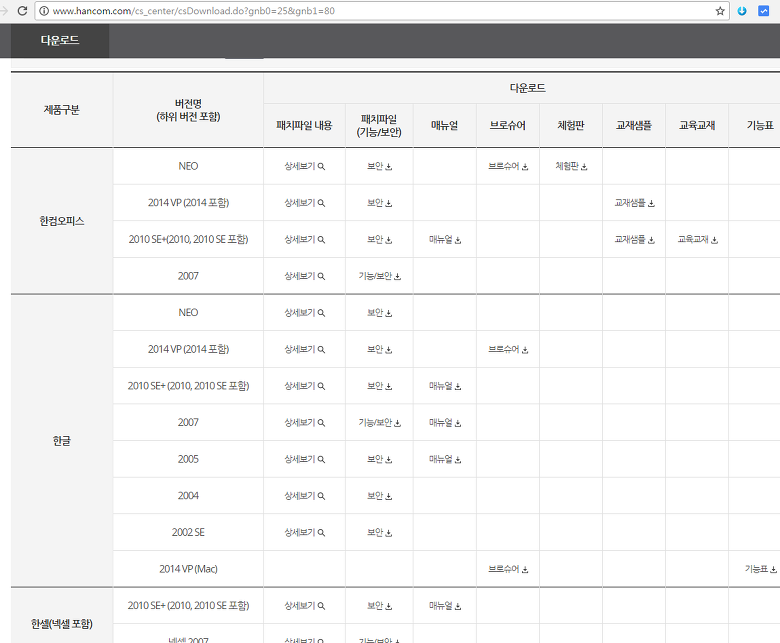Screen dimensions: 780x643
Task: Download the 브로슈어 for 한컴오피스 NEO
Action: tap(508, 167)
